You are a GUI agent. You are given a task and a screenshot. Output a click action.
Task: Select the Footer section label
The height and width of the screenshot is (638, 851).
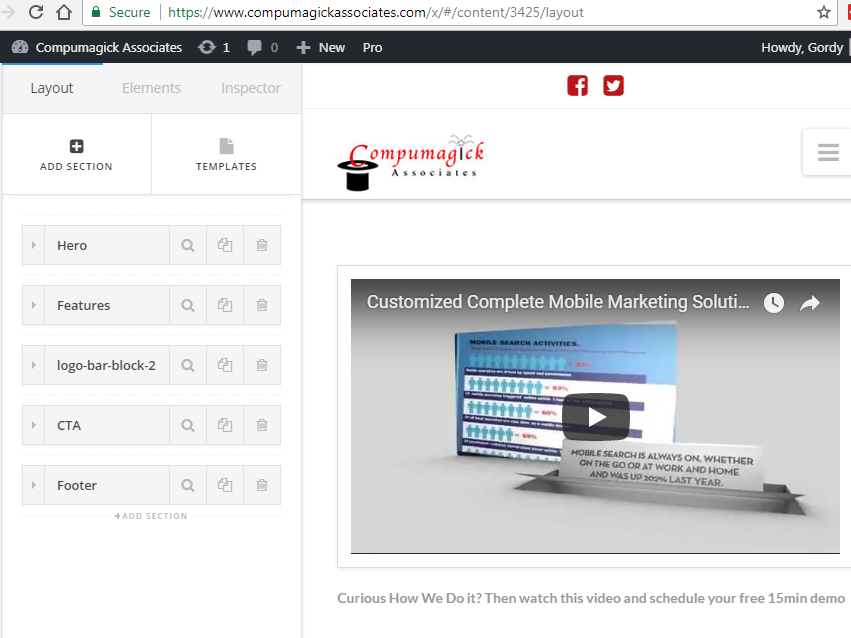(x=77, y=485)
